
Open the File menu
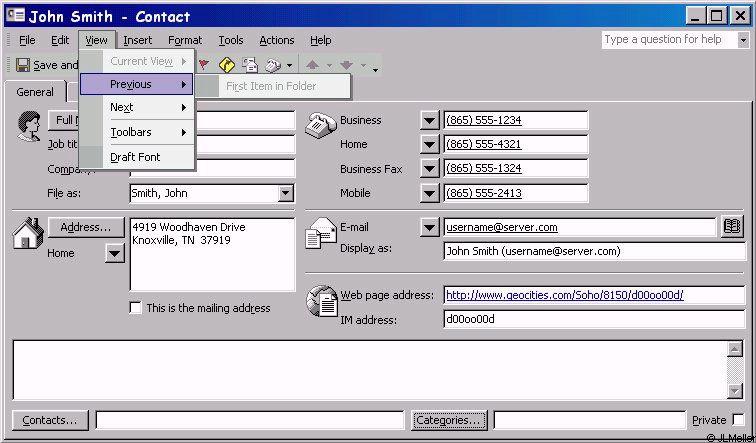point(27,40)
